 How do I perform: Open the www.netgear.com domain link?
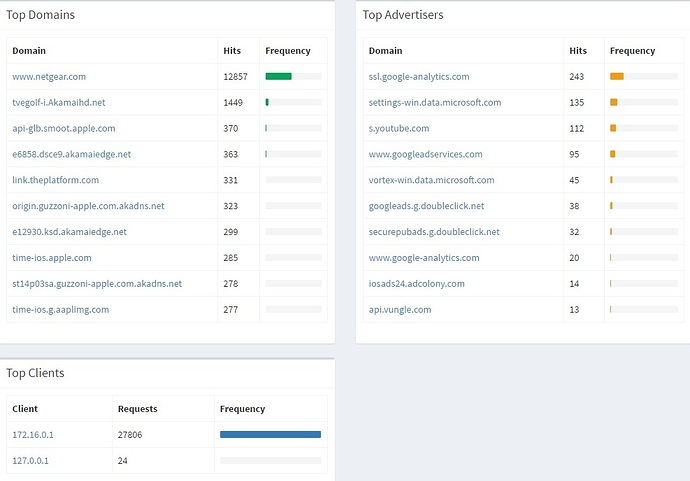point(49,76)
